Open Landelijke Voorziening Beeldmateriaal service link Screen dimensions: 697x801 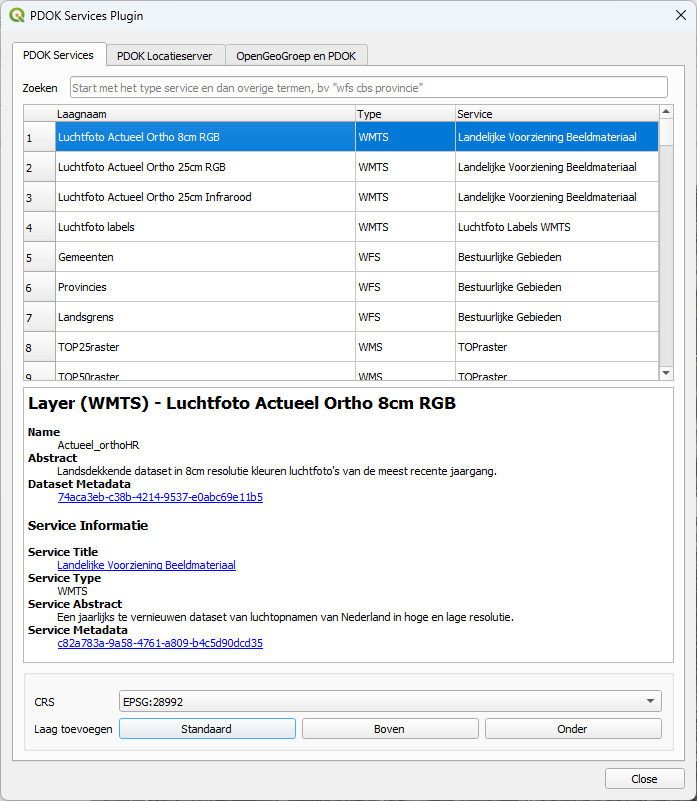coord(147,565)
